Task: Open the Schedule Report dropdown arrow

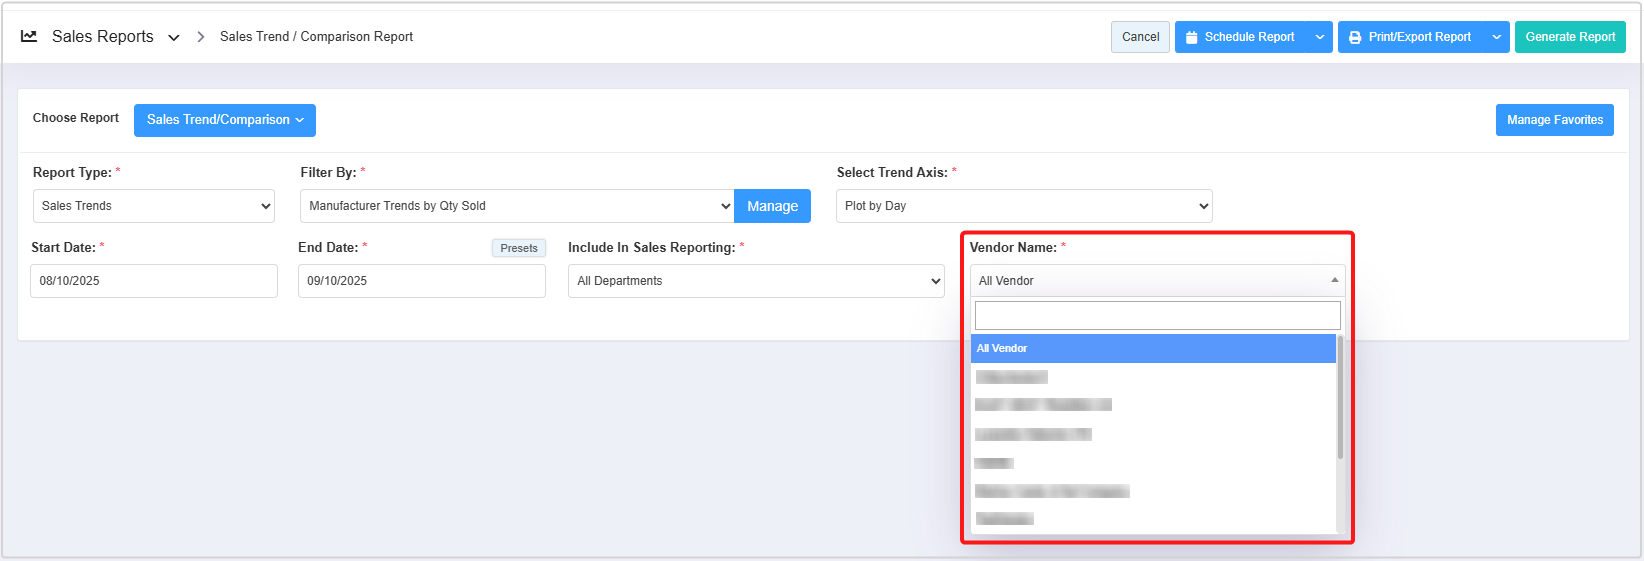Action: pos(1320,37)
